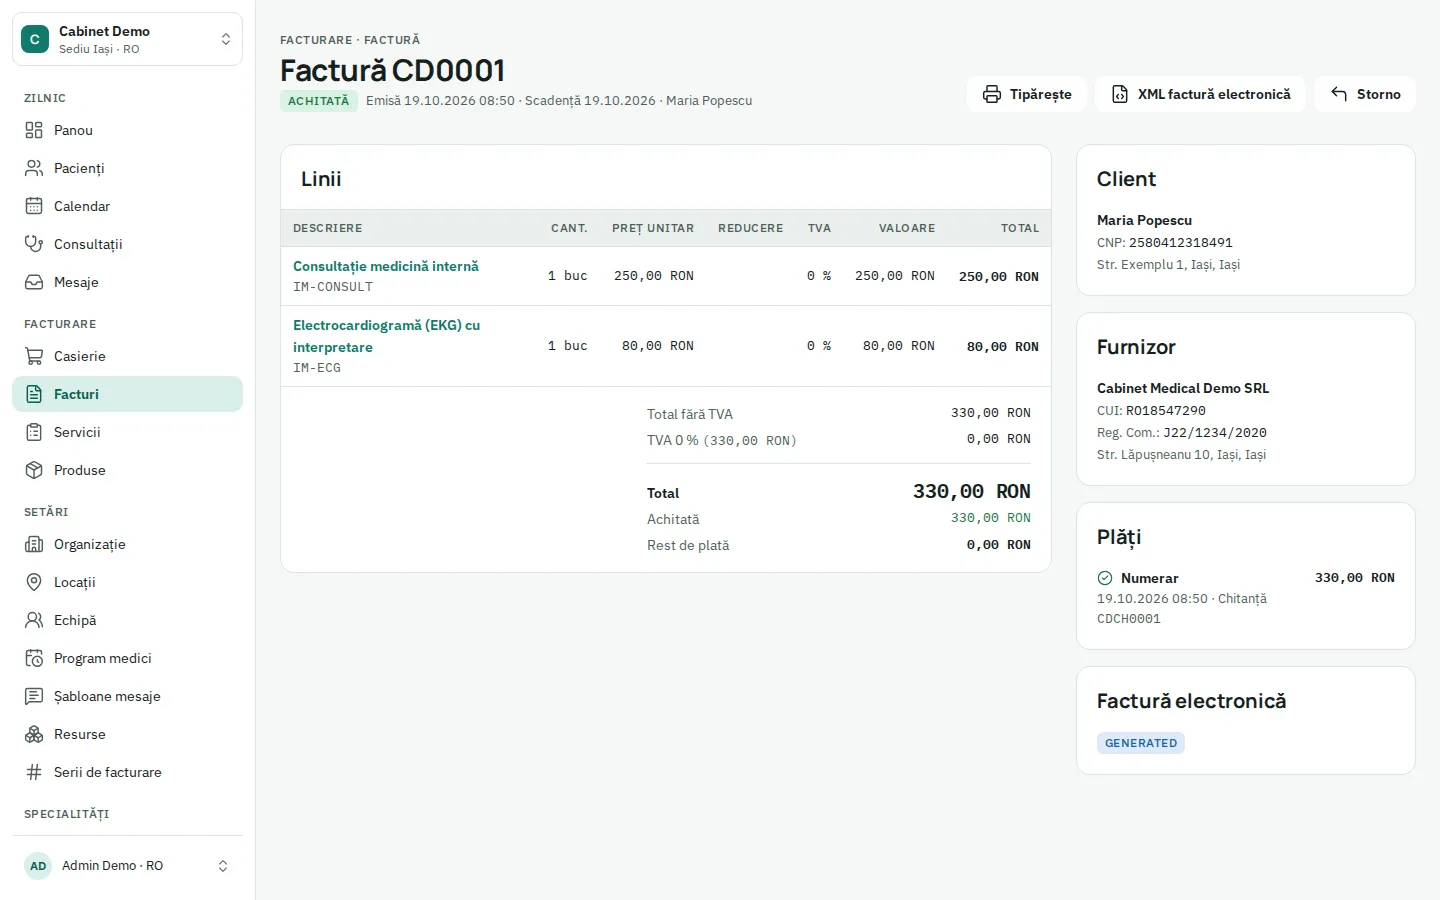This screenshot has height=900, width=1440.
Task: Click the printer icon on Tipărește
Action: click(x=992, y=94)
